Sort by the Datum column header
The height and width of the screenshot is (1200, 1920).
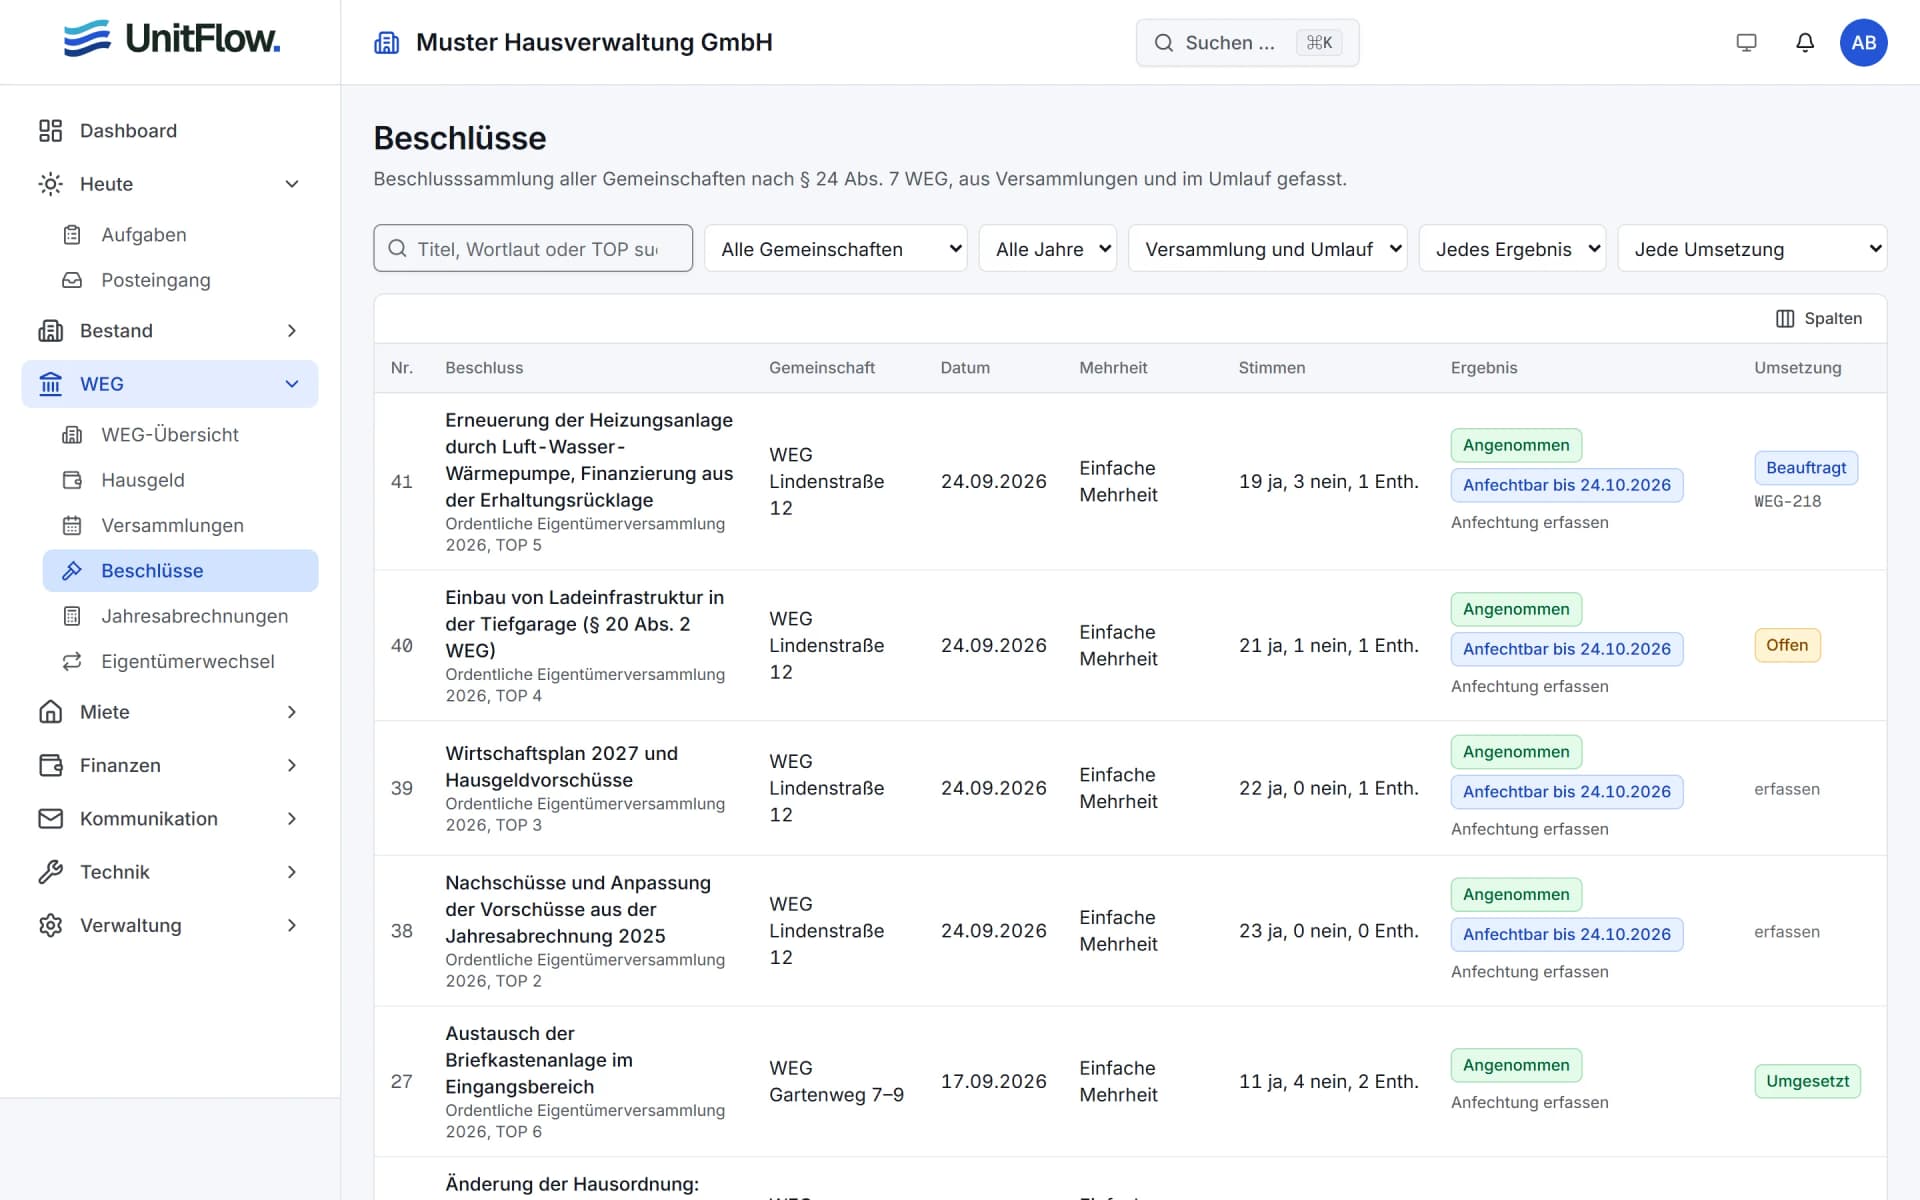pyautogui.click(x=965, y=368)
